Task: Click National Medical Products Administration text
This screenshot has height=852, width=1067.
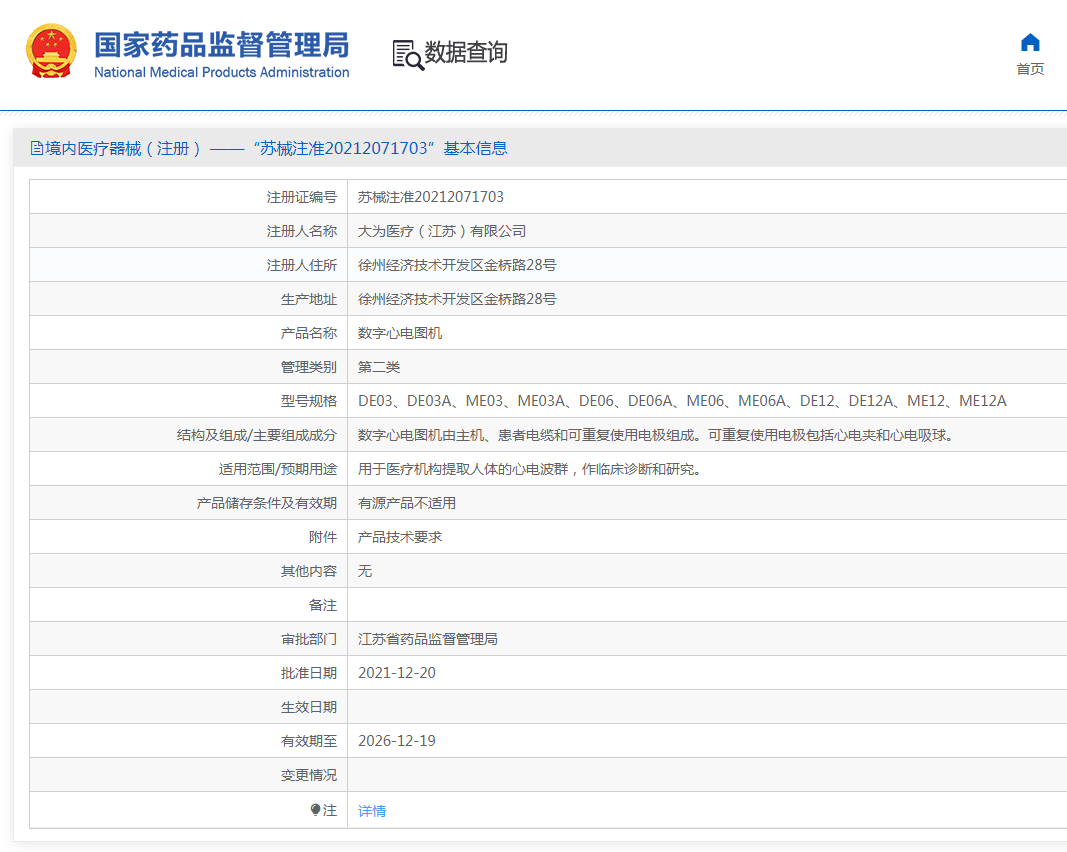Action: coord(221,72)
